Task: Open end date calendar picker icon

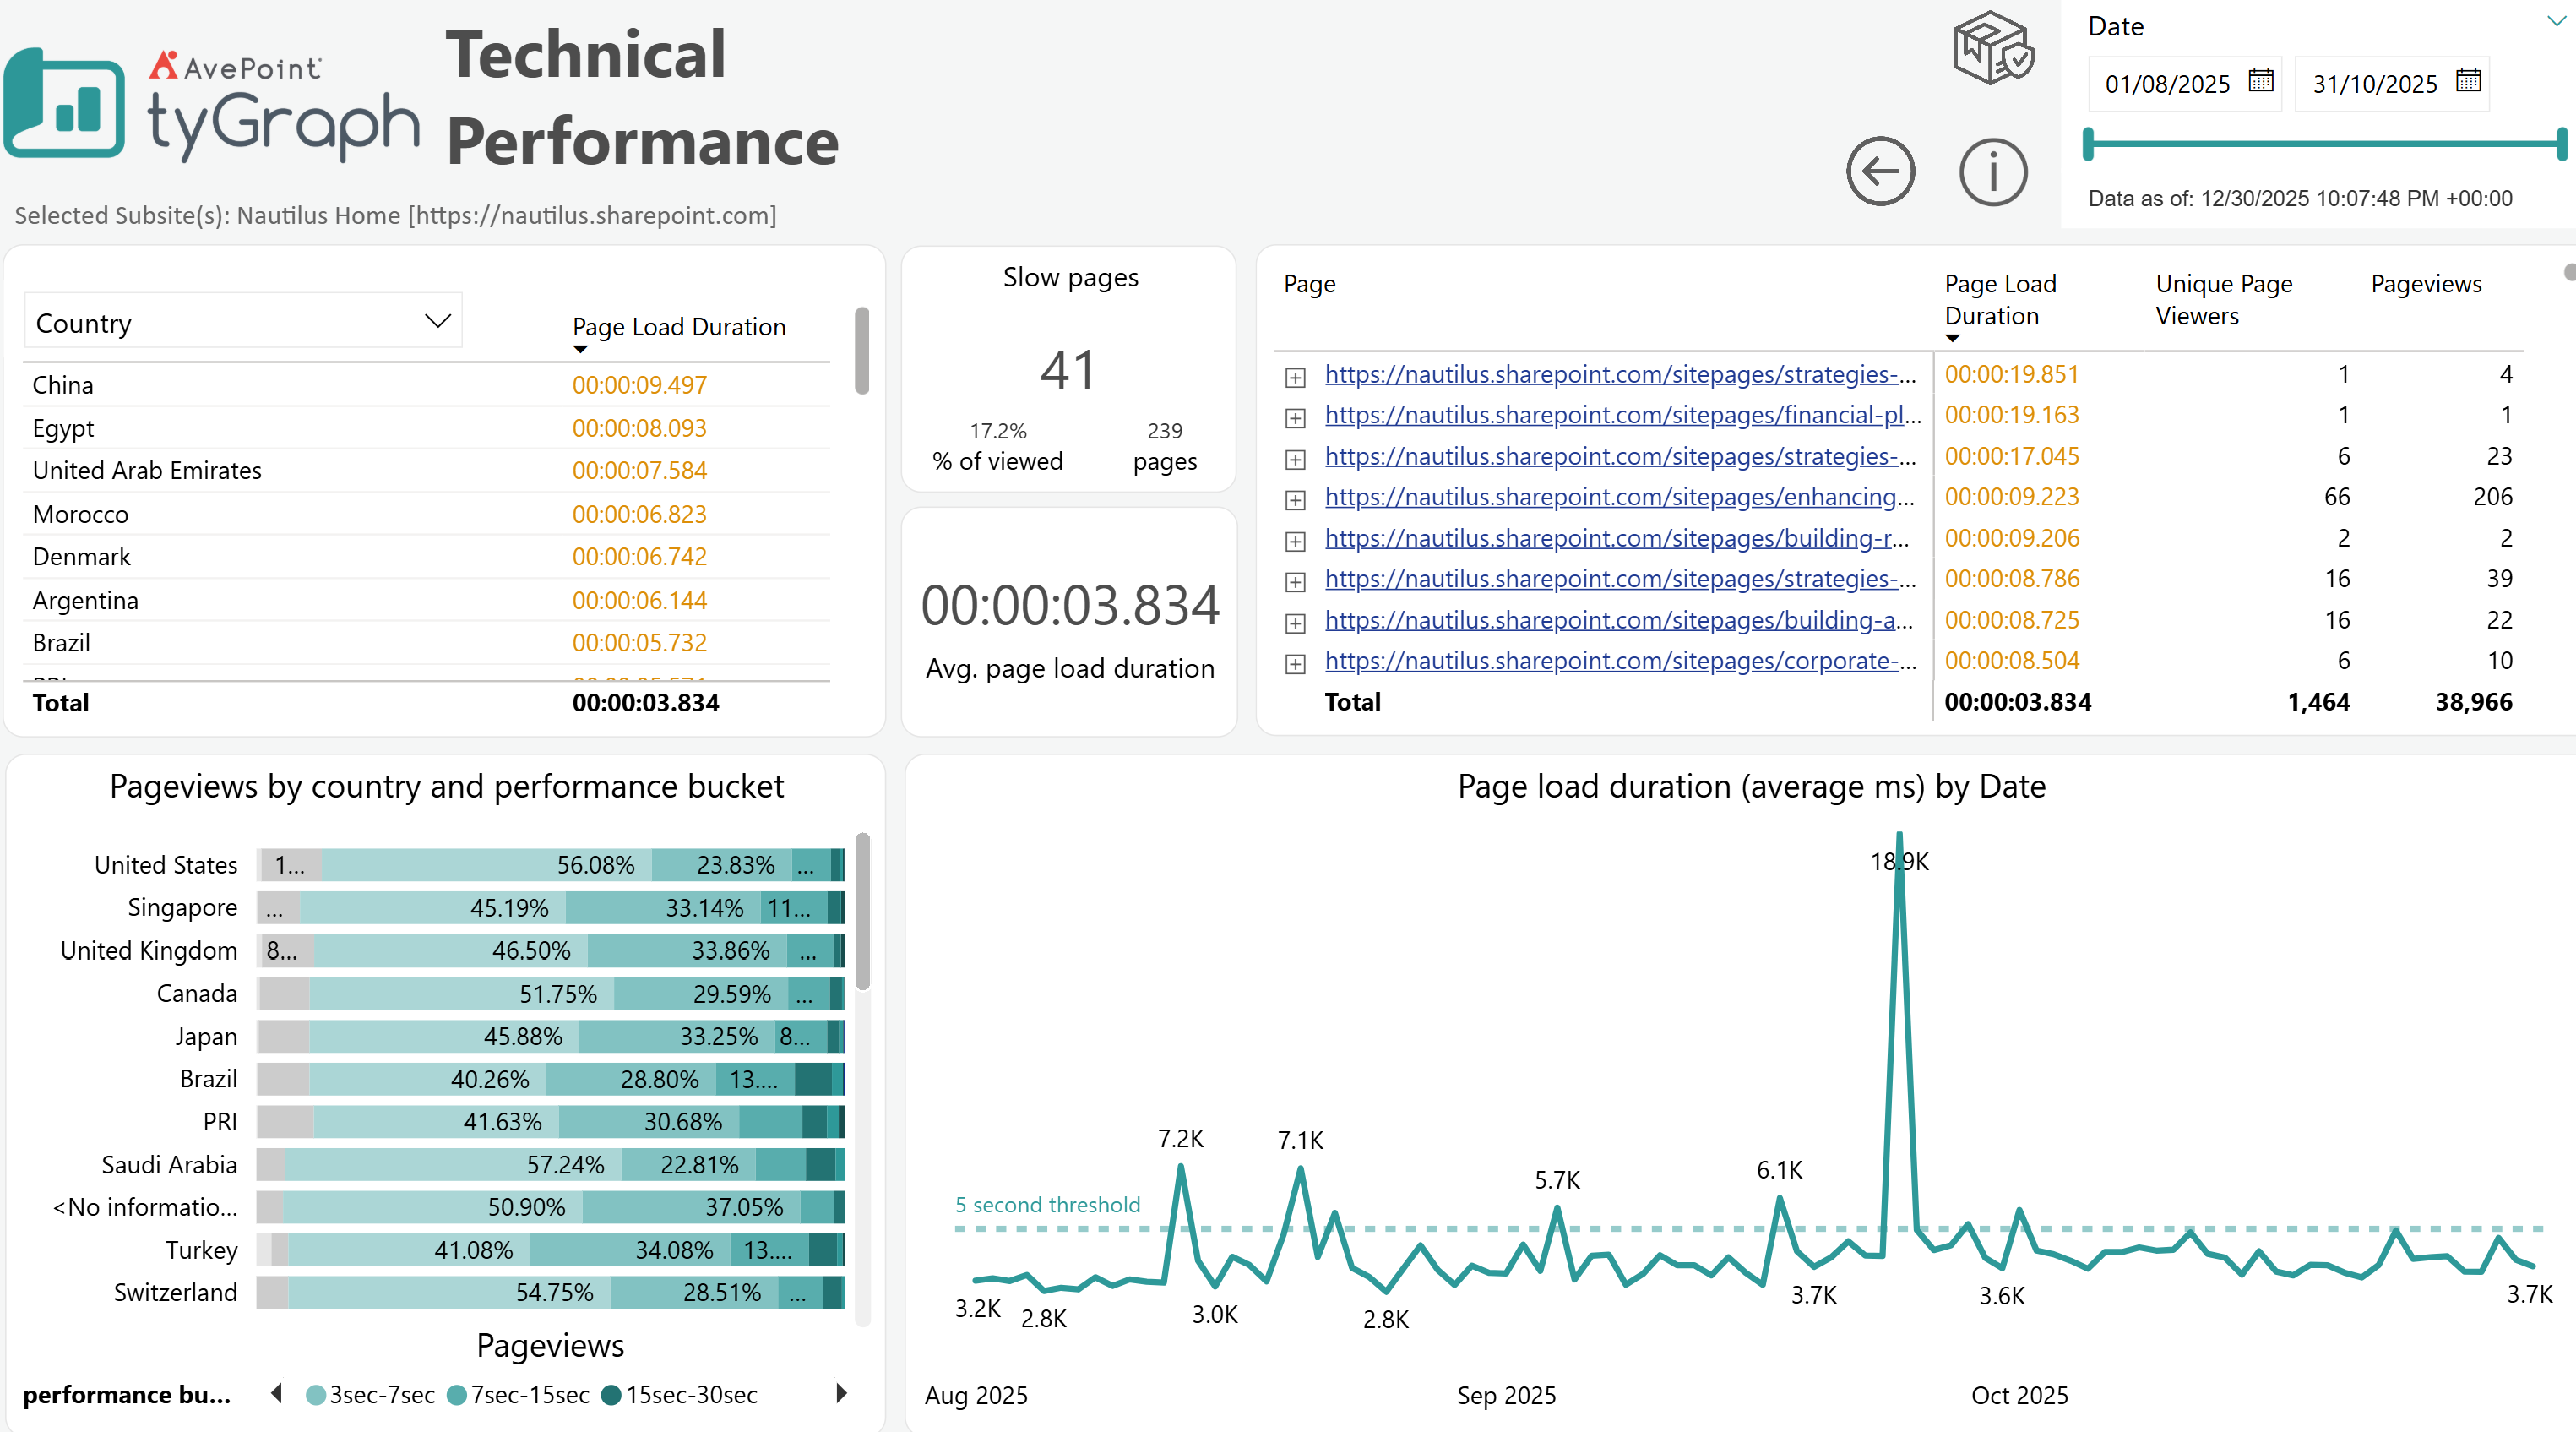Action: [x=2468, y=81]
